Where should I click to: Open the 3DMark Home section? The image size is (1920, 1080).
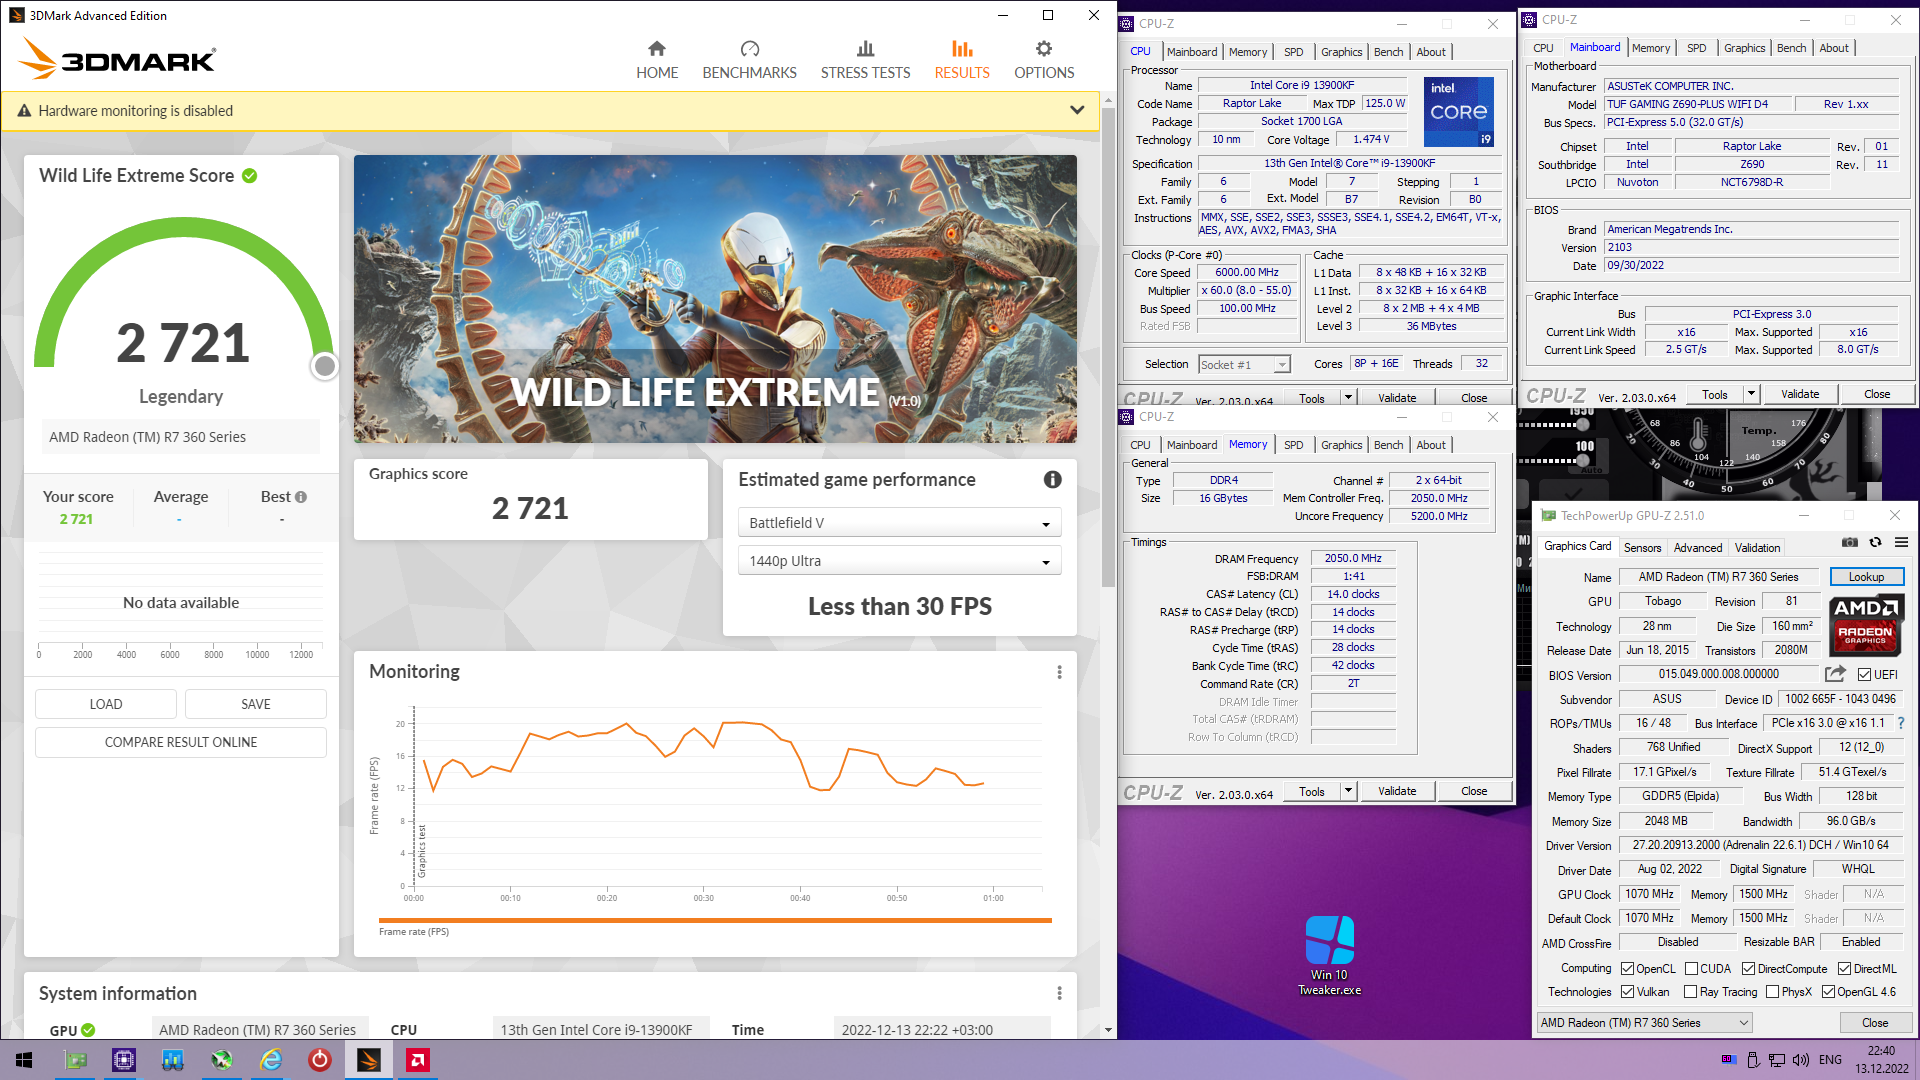tap(657, 60)
